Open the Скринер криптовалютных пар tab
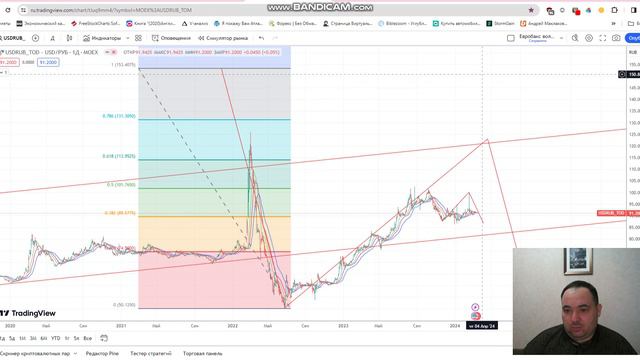Screen dimensions: 640x360 (x=34, y=353)
